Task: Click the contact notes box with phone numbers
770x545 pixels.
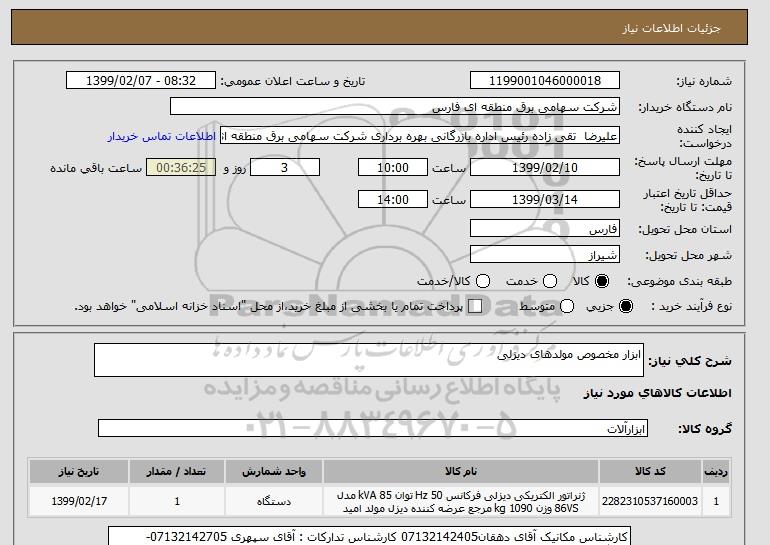Action: pyautogui.click(x=369, y=536)
